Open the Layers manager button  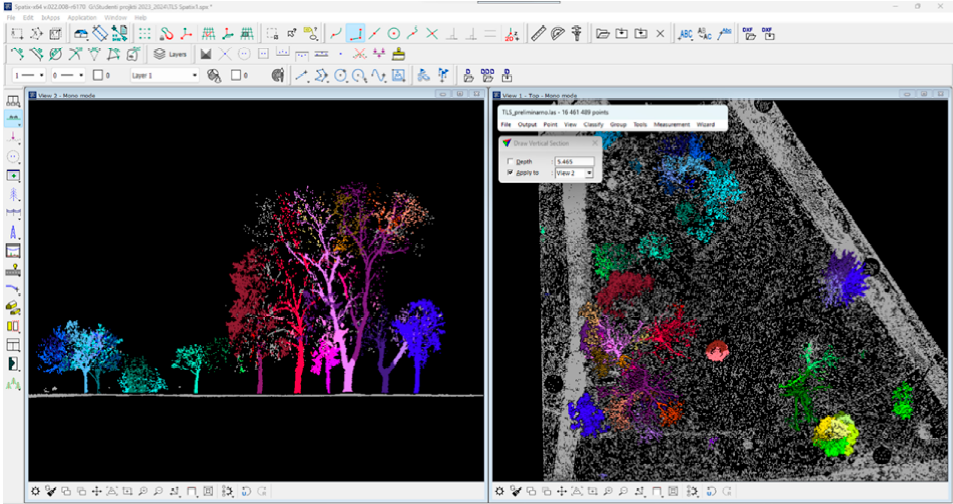point(170,54)
